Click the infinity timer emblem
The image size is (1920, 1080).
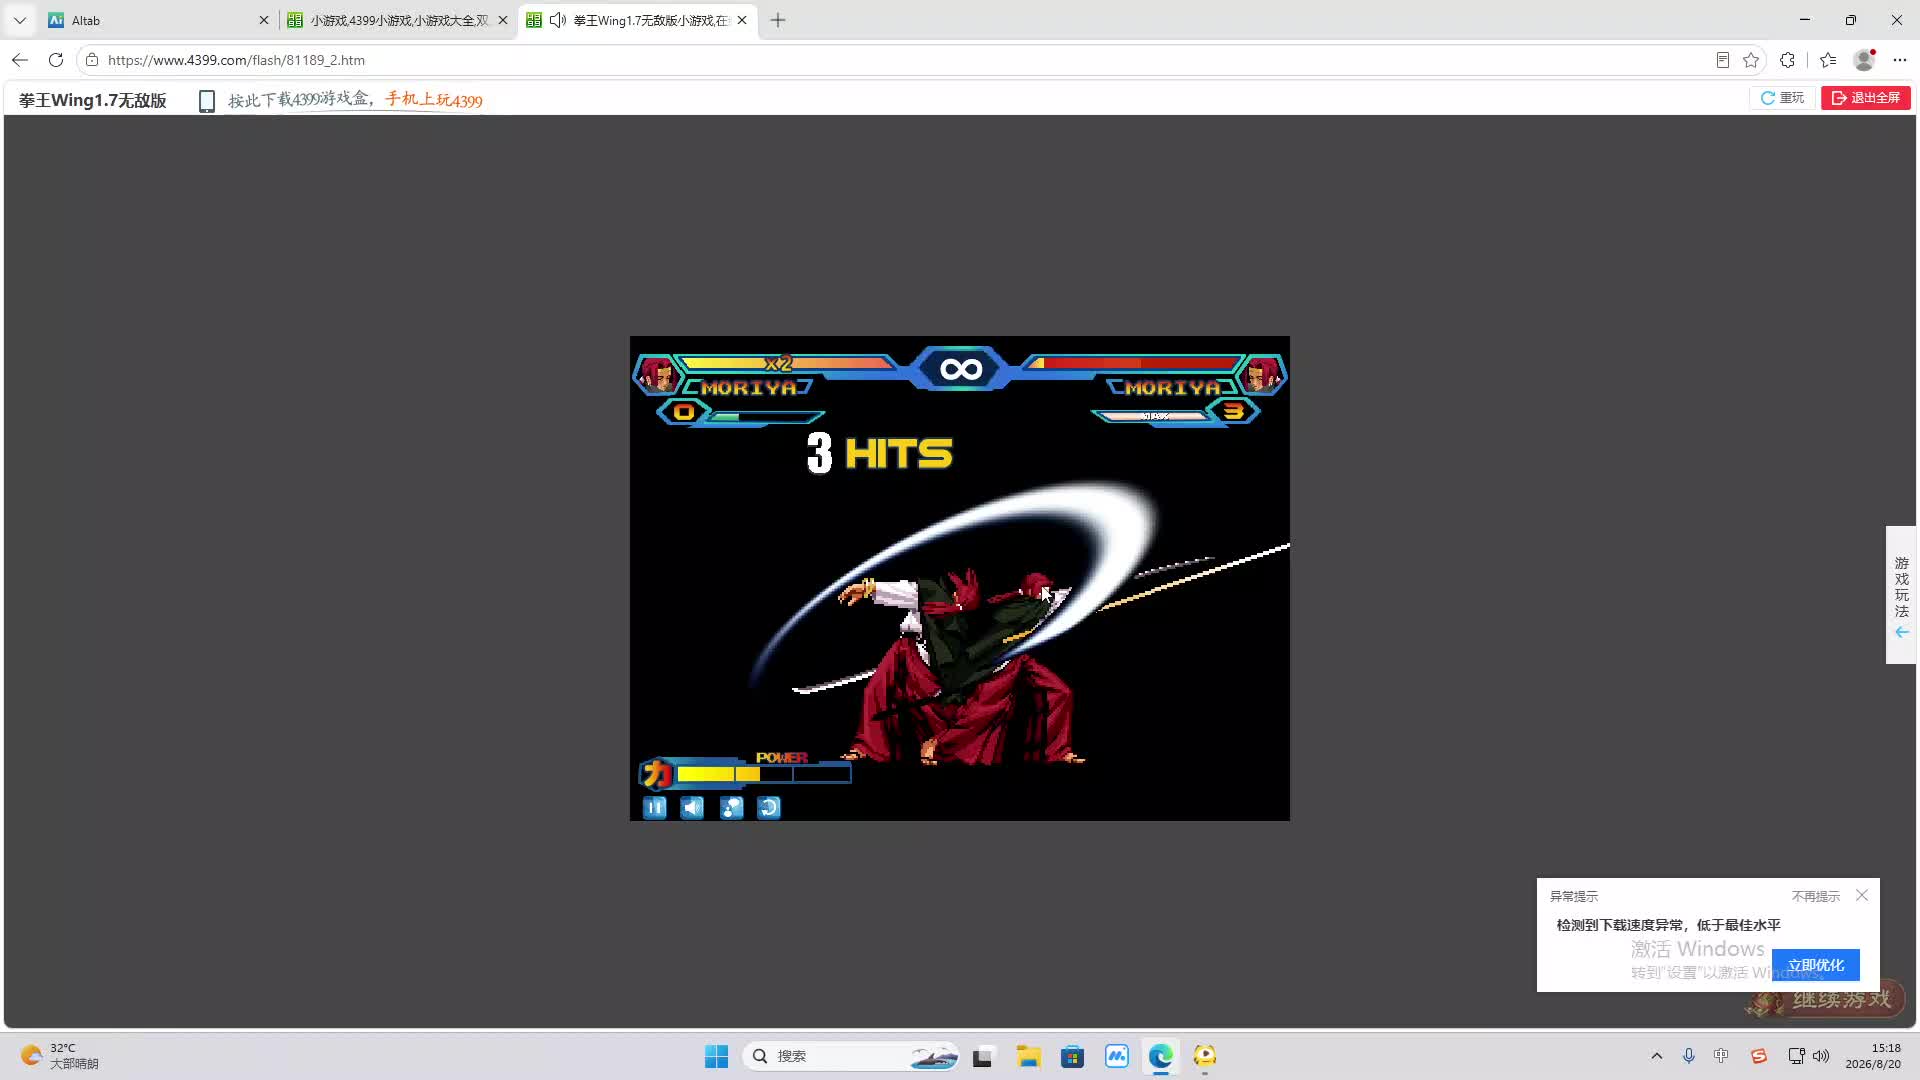(x=960, y=369)
